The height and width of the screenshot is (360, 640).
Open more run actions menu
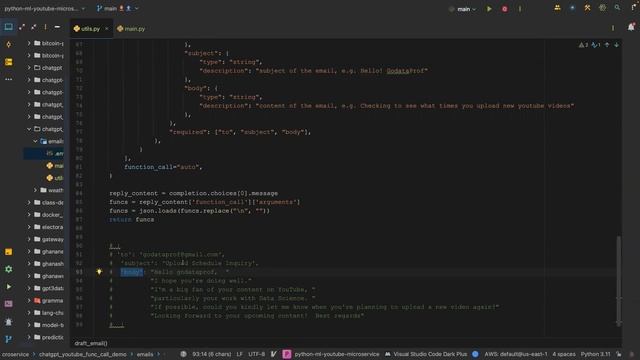(x=520, y=9)
